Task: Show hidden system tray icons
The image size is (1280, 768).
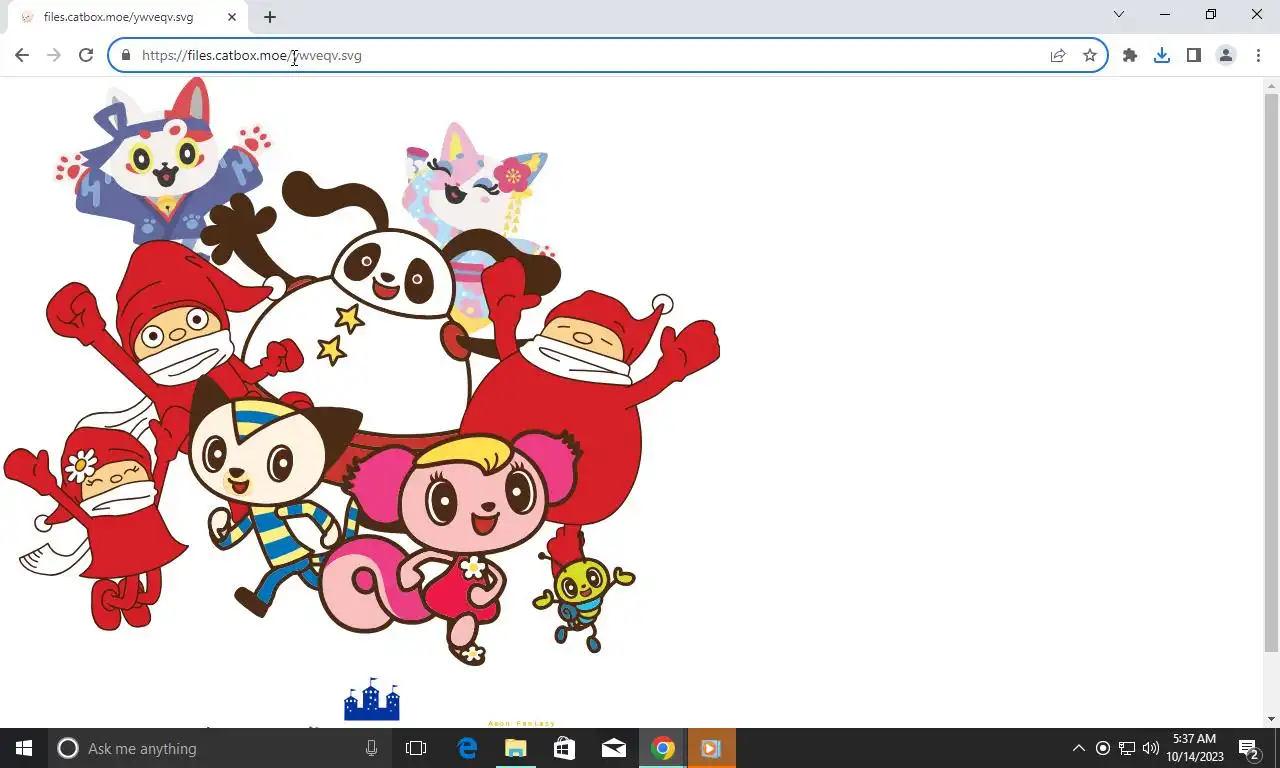Action: [x=1078, y=748]
